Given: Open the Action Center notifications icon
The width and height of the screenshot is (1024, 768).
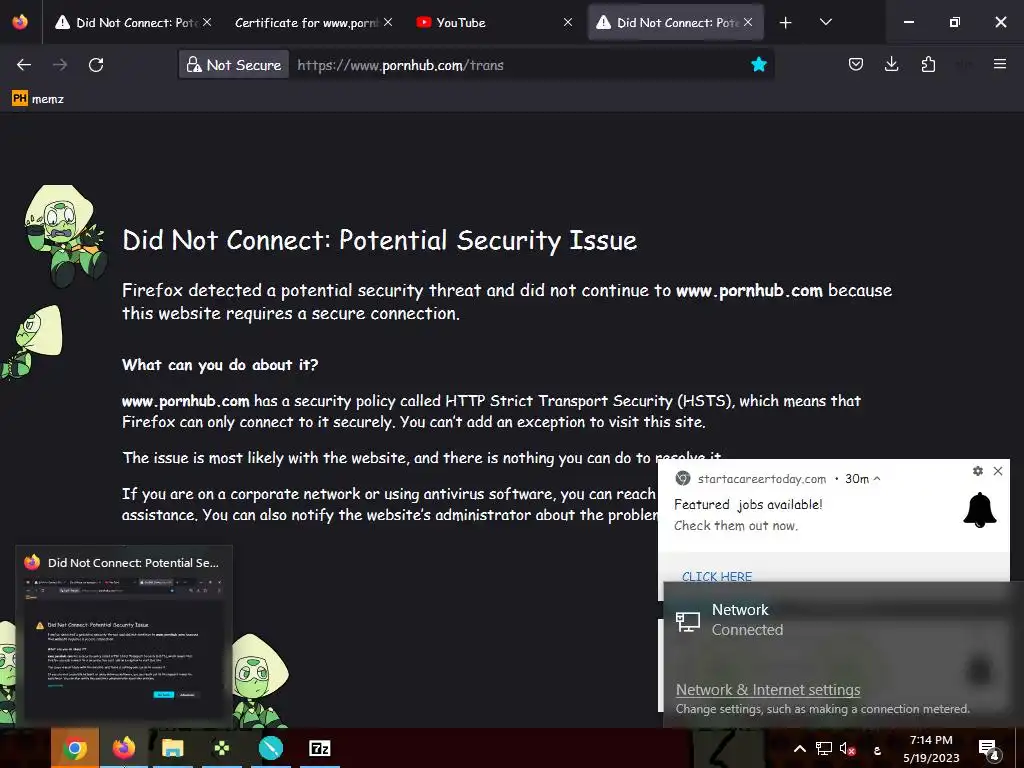Looking at the screenshot, I should click(989, 749).
